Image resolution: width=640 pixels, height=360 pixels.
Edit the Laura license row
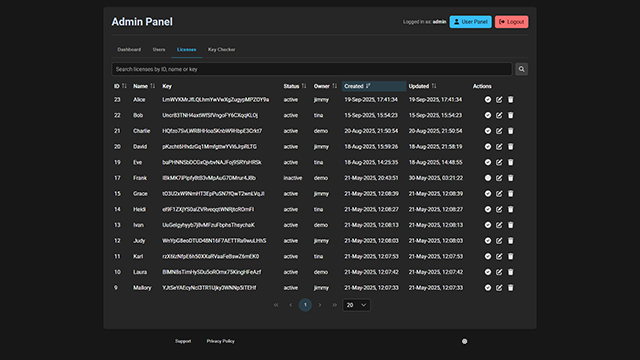click(499, 272)
